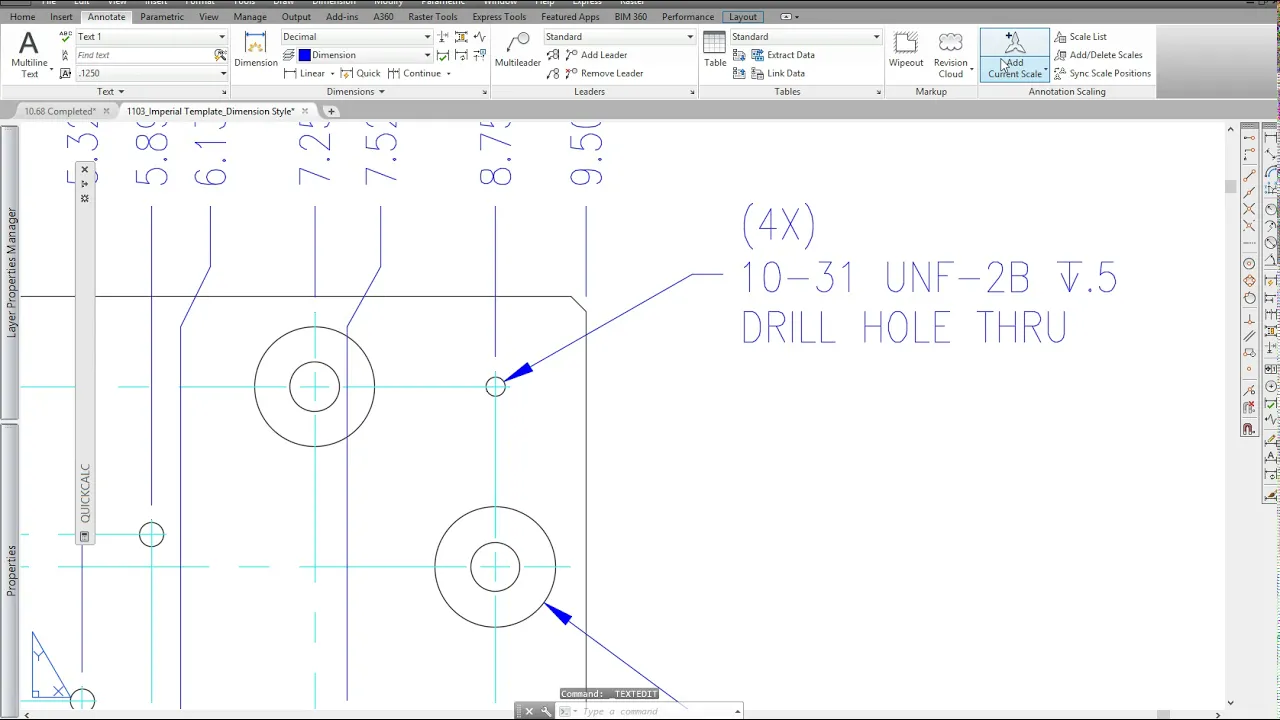Click the Magnet osnap icon in side toolbar
Screen dimensions: 1280x720
1249,430
